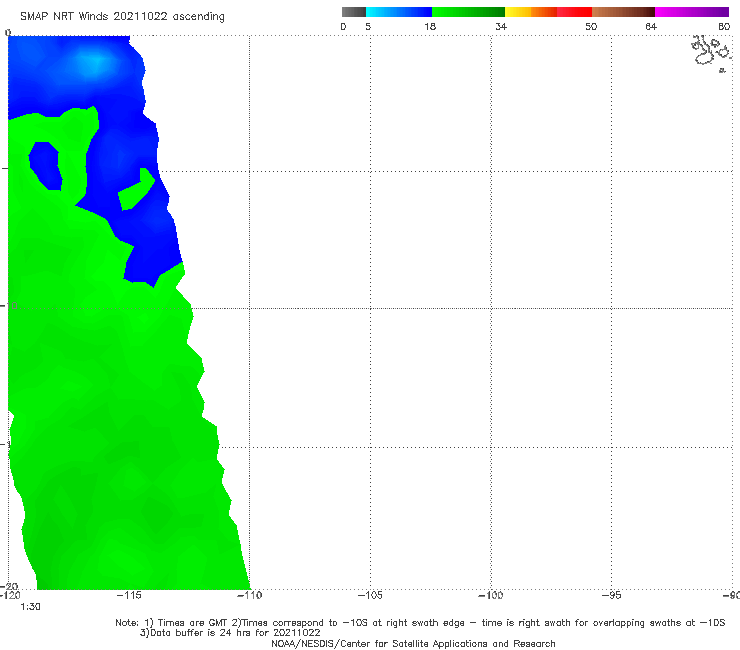Click the brown segment of the color bar
This screenshot has height=650, width=740.
coord(623,12)
